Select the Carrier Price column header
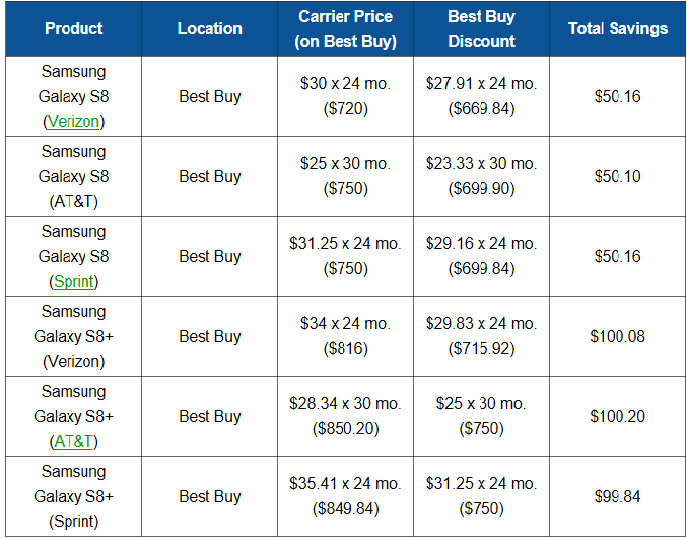The width and height of the screenshot is (687, 538). 347,28
